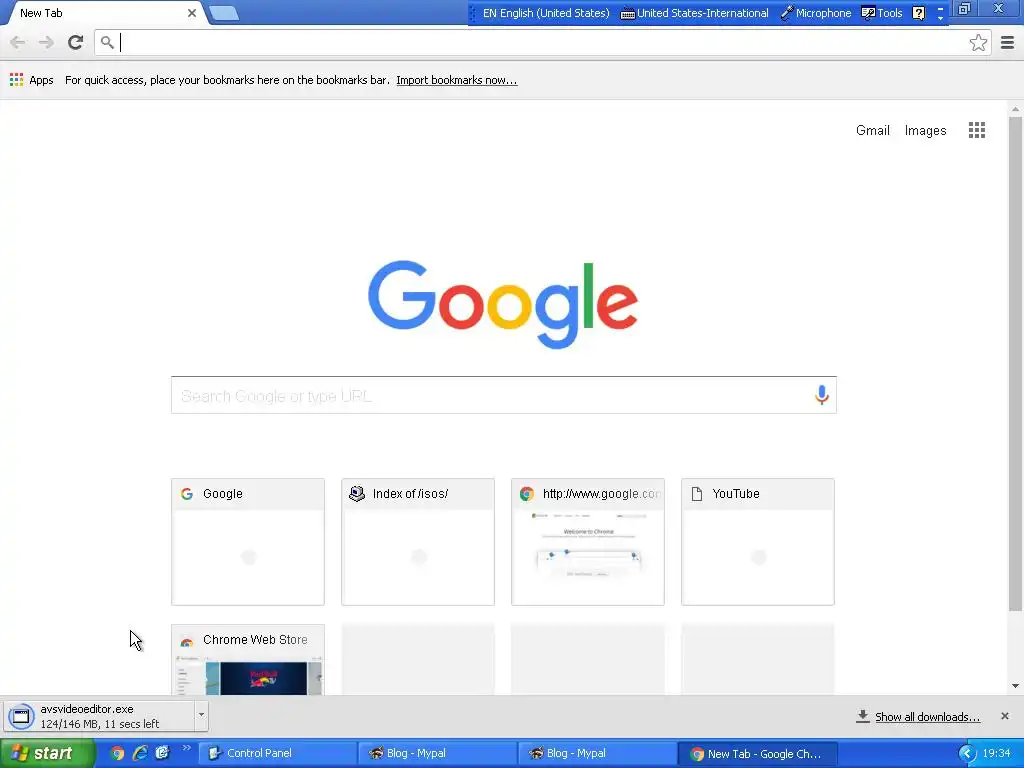Open the Chrome Web Store thumbnail

coord(248,660)
